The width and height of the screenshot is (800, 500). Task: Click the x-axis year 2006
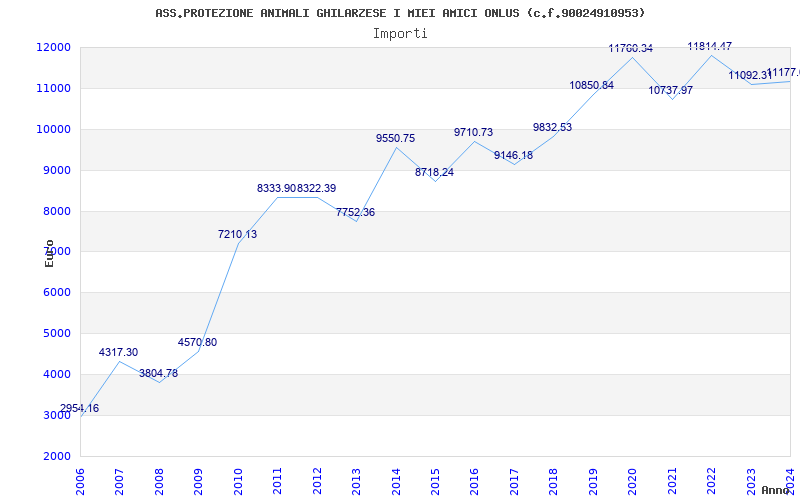(80, 481)
